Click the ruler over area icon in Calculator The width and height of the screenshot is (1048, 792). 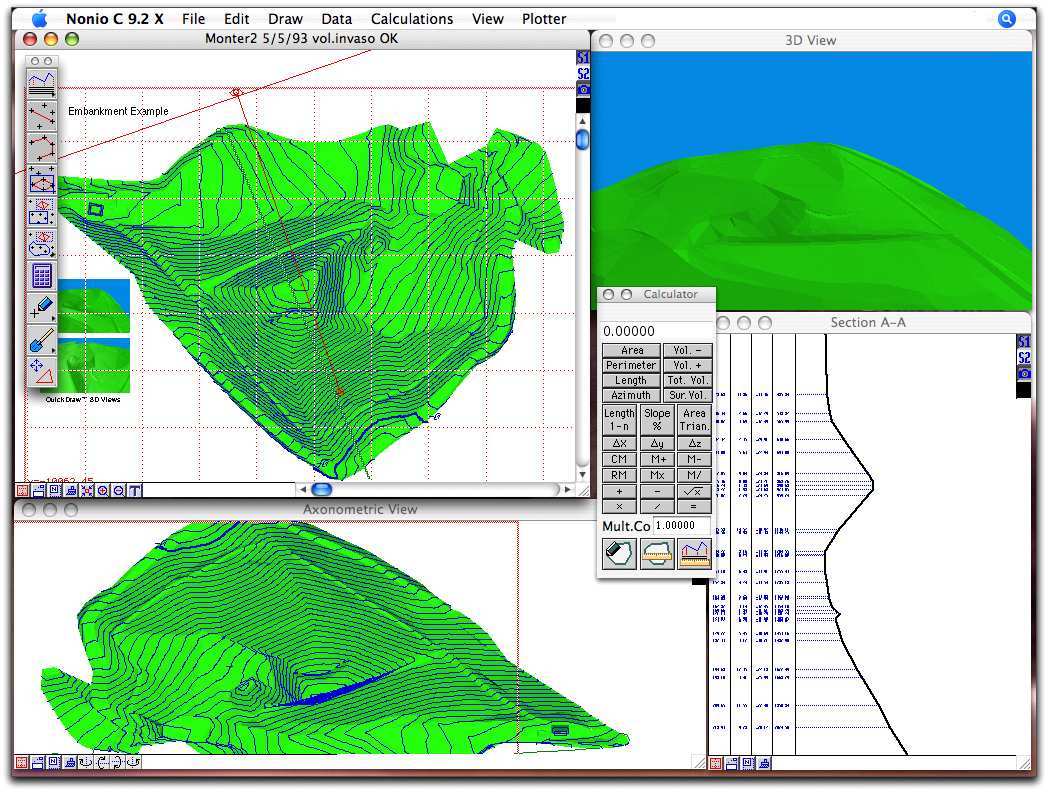coord(657,554)
